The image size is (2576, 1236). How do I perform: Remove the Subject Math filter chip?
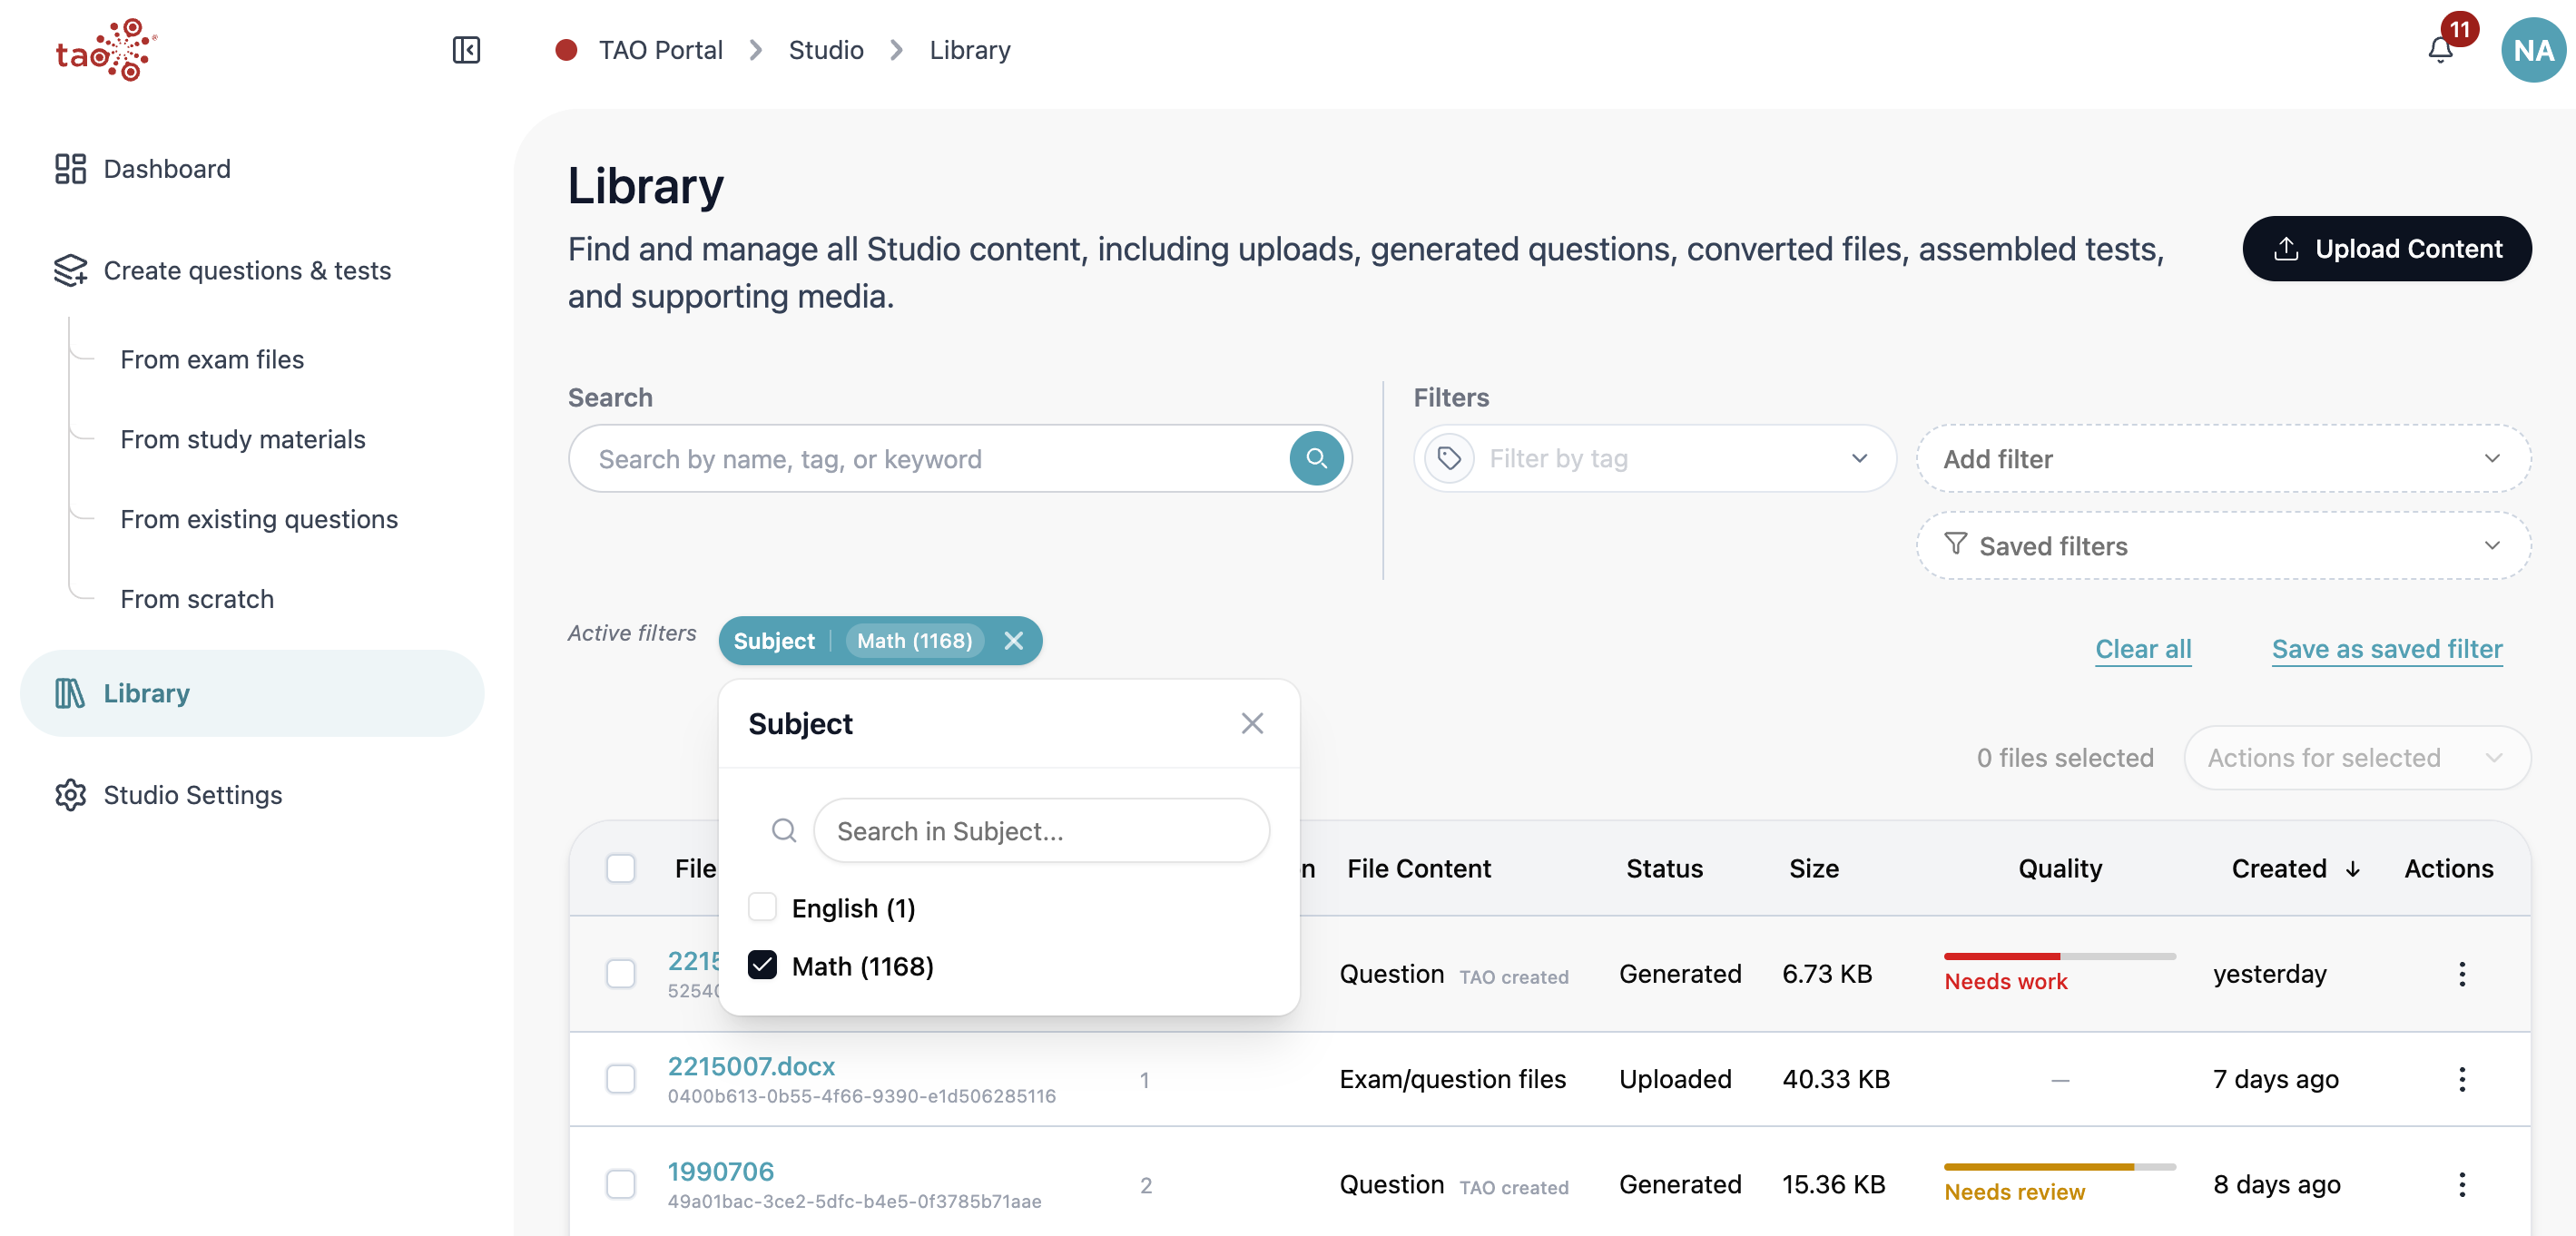[x=1013, y=641]
